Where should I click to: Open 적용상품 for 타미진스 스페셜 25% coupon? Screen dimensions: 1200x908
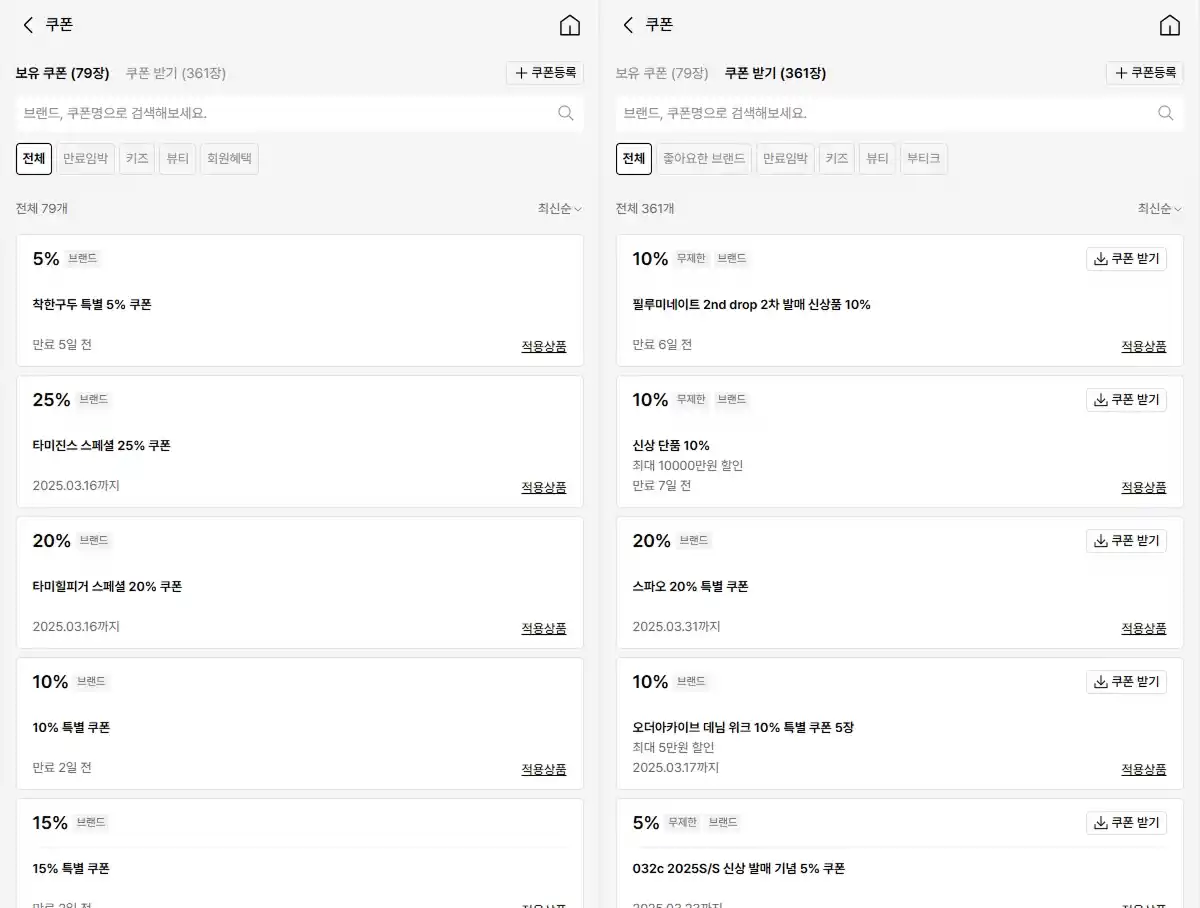pyautogui.click(x=544, y=487)
